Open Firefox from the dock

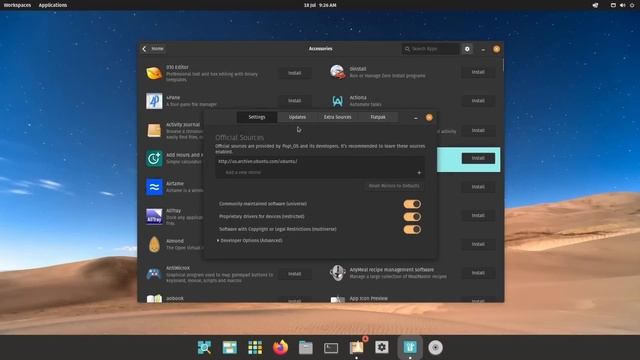[280, 347]
